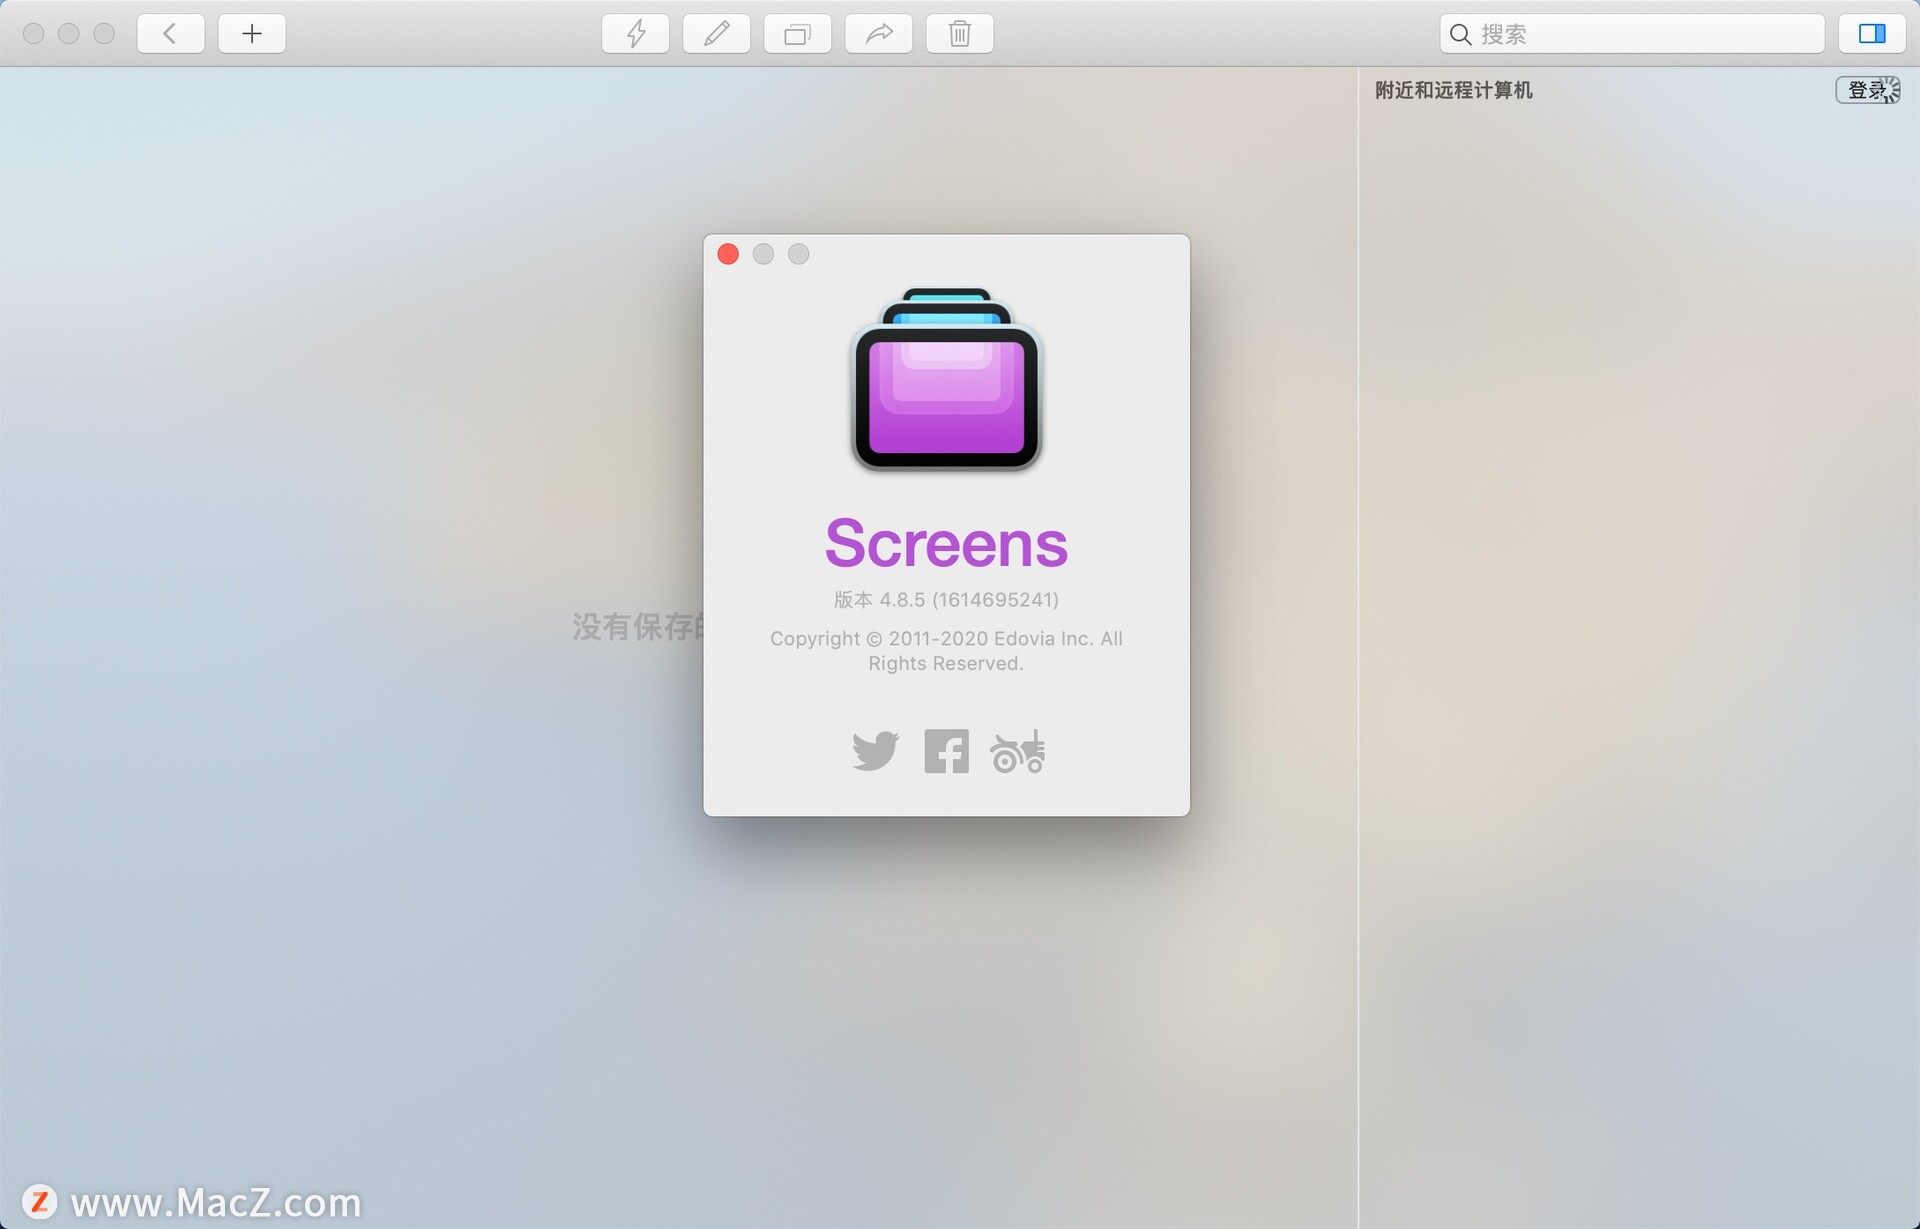Click the share arrow toolbar icon

point(879,34)
